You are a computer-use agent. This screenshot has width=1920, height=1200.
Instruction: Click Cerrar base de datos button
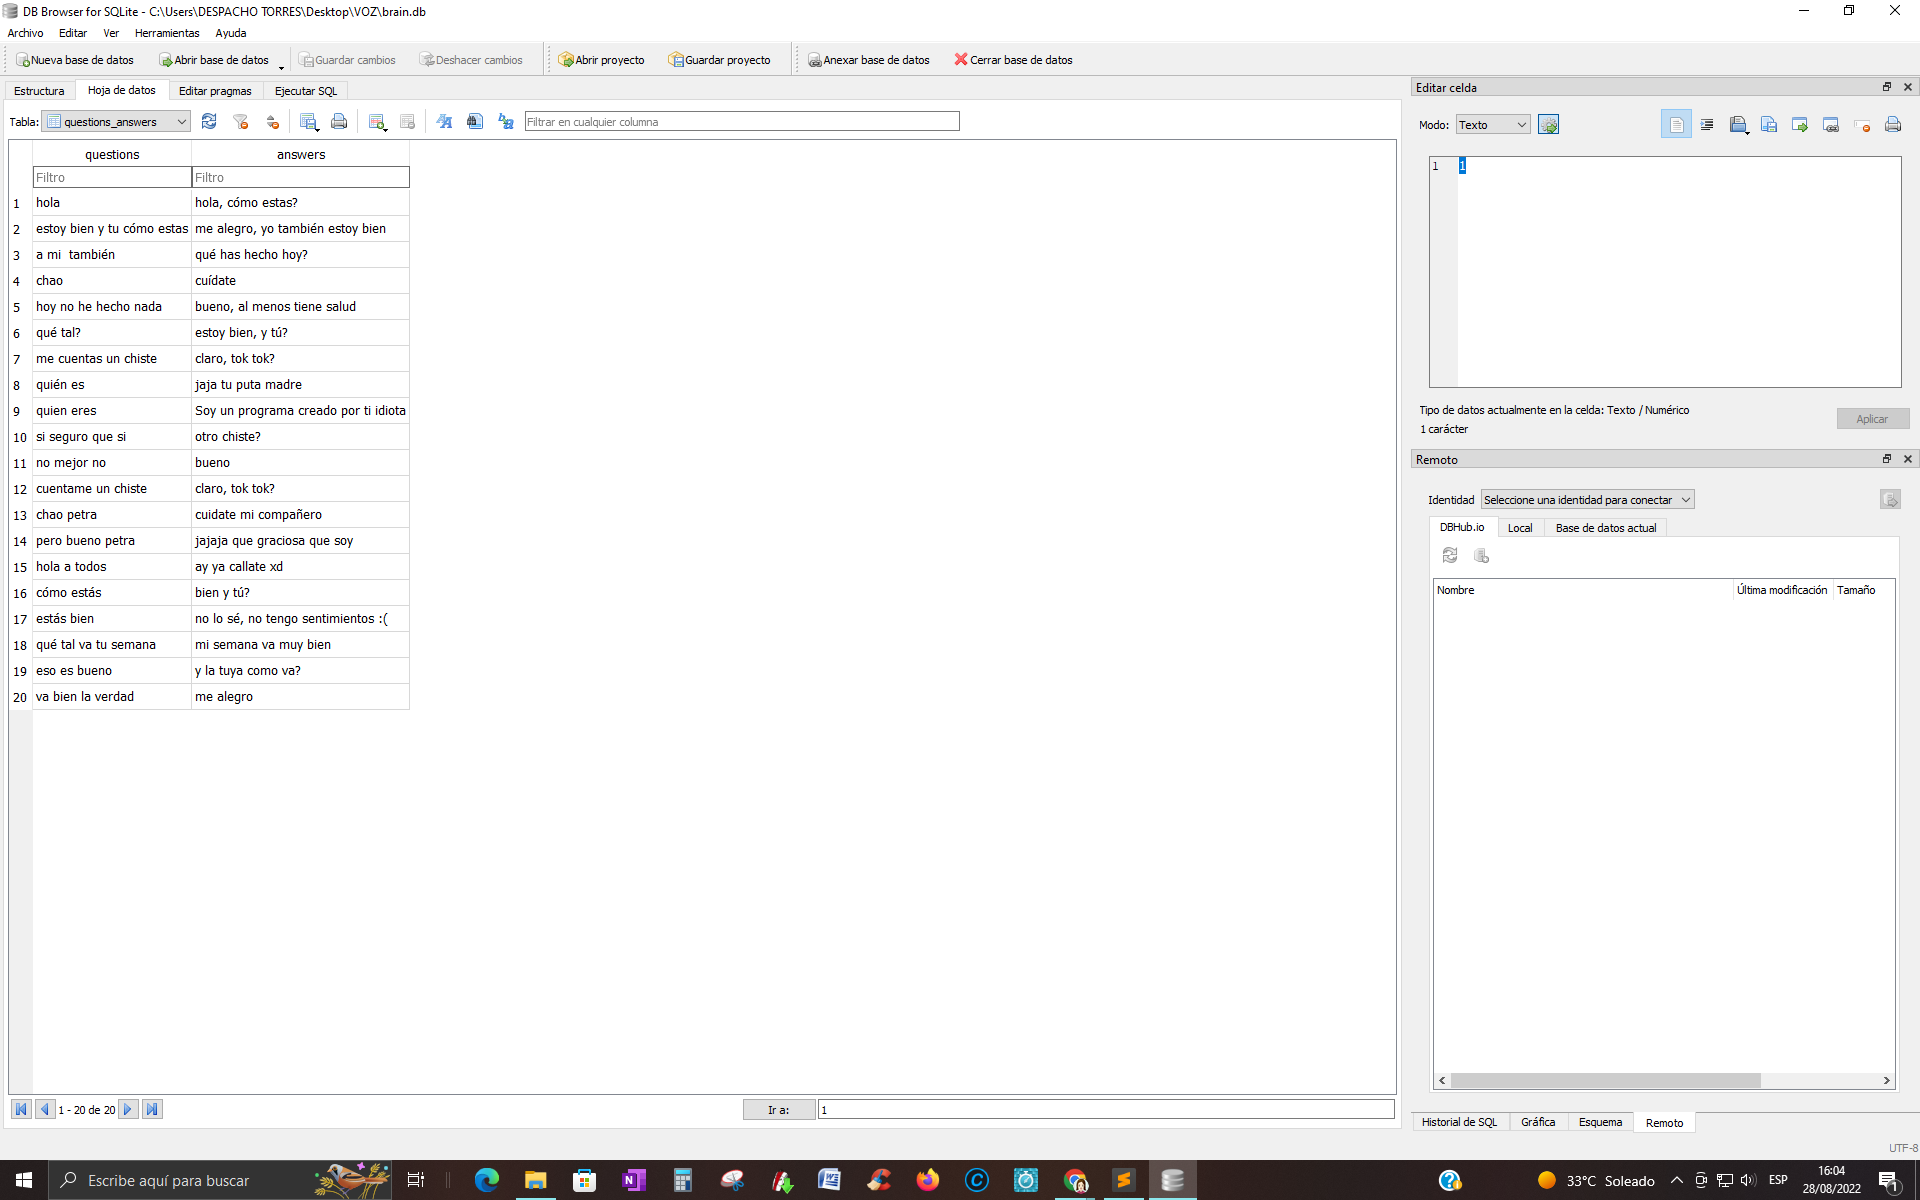click(1013, 60)
